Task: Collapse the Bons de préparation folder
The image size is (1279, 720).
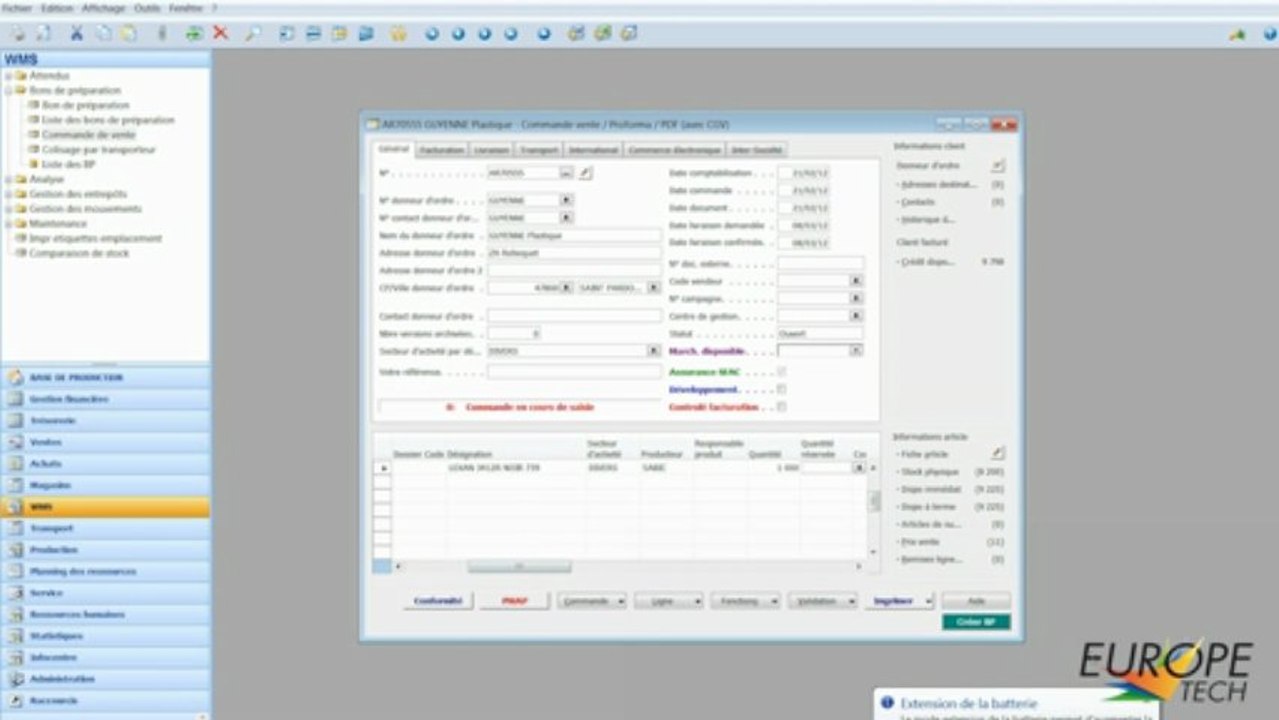Action: click(8, 90)
